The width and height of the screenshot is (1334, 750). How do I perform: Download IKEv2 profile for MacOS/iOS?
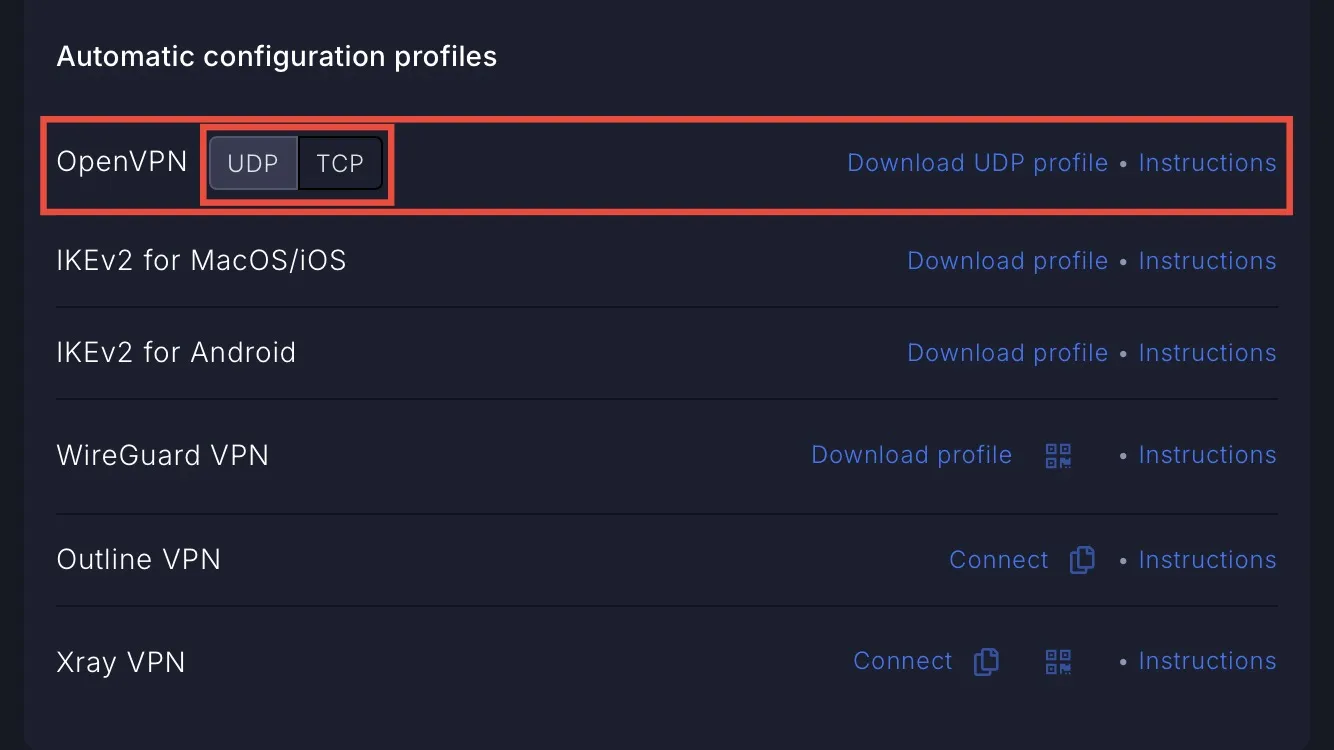point(1007,261)
